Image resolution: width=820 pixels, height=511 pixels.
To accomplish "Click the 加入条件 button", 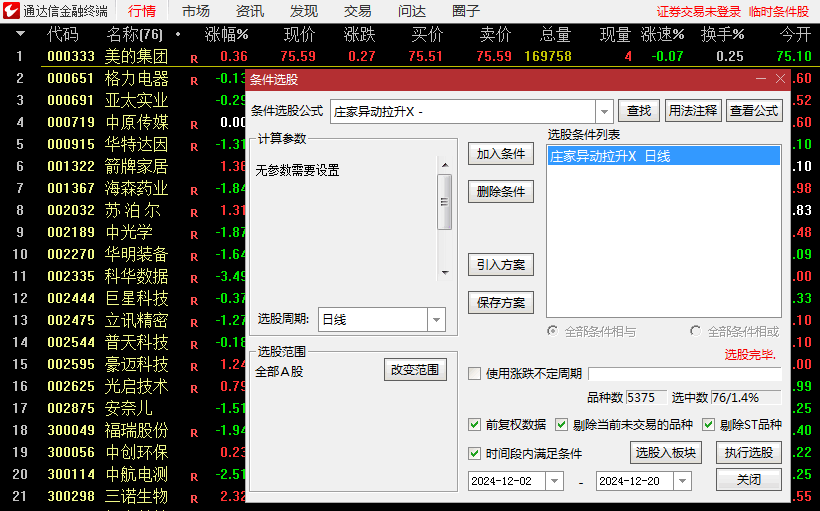I will point(501,154).
